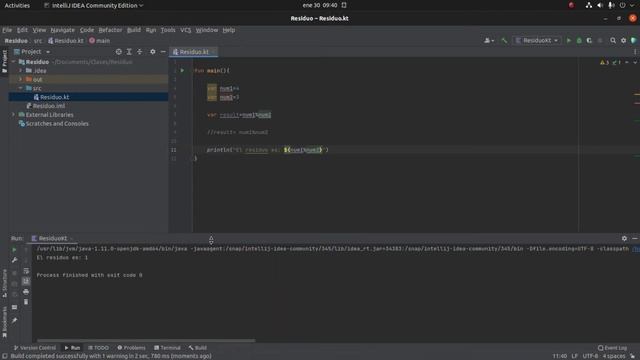Open the user account dropdown in toolbar

pyautogui.click(x=489, y=40)
